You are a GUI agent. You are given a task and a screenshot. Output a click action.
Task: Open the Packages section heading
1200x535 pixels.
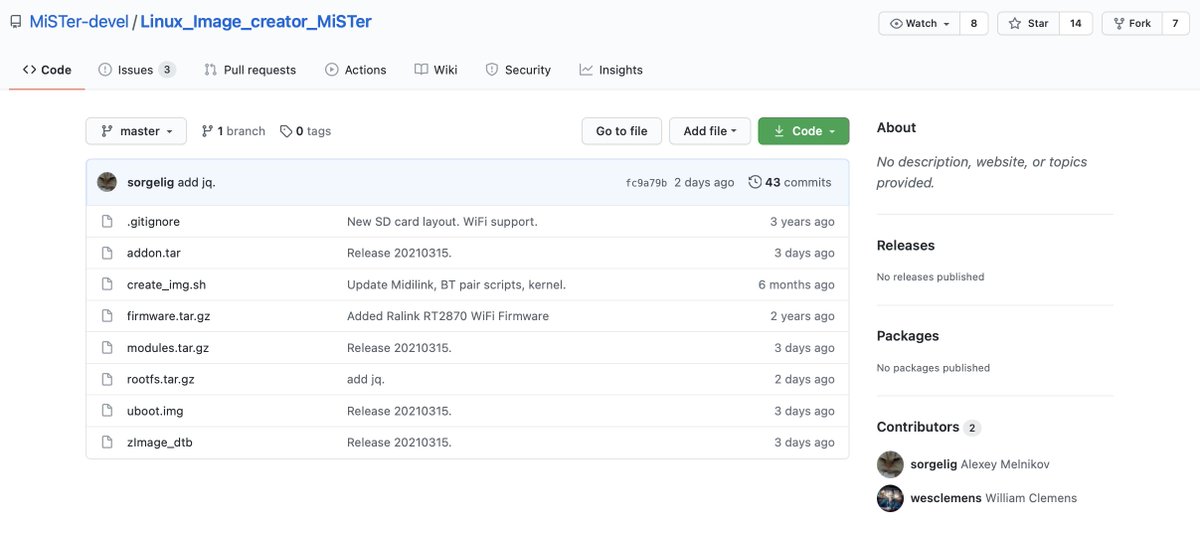point(908,336)
